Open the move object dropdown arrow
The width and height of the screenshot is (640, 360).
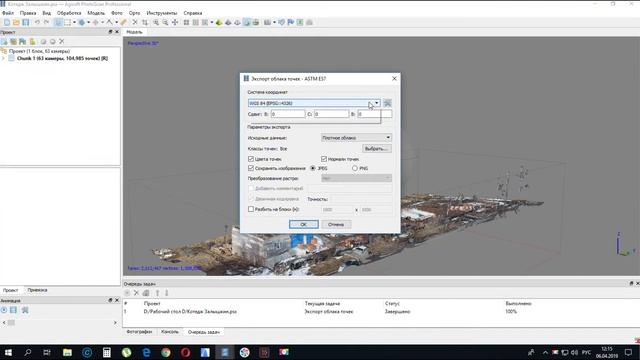pyautogui.click(x=102, y=22)
